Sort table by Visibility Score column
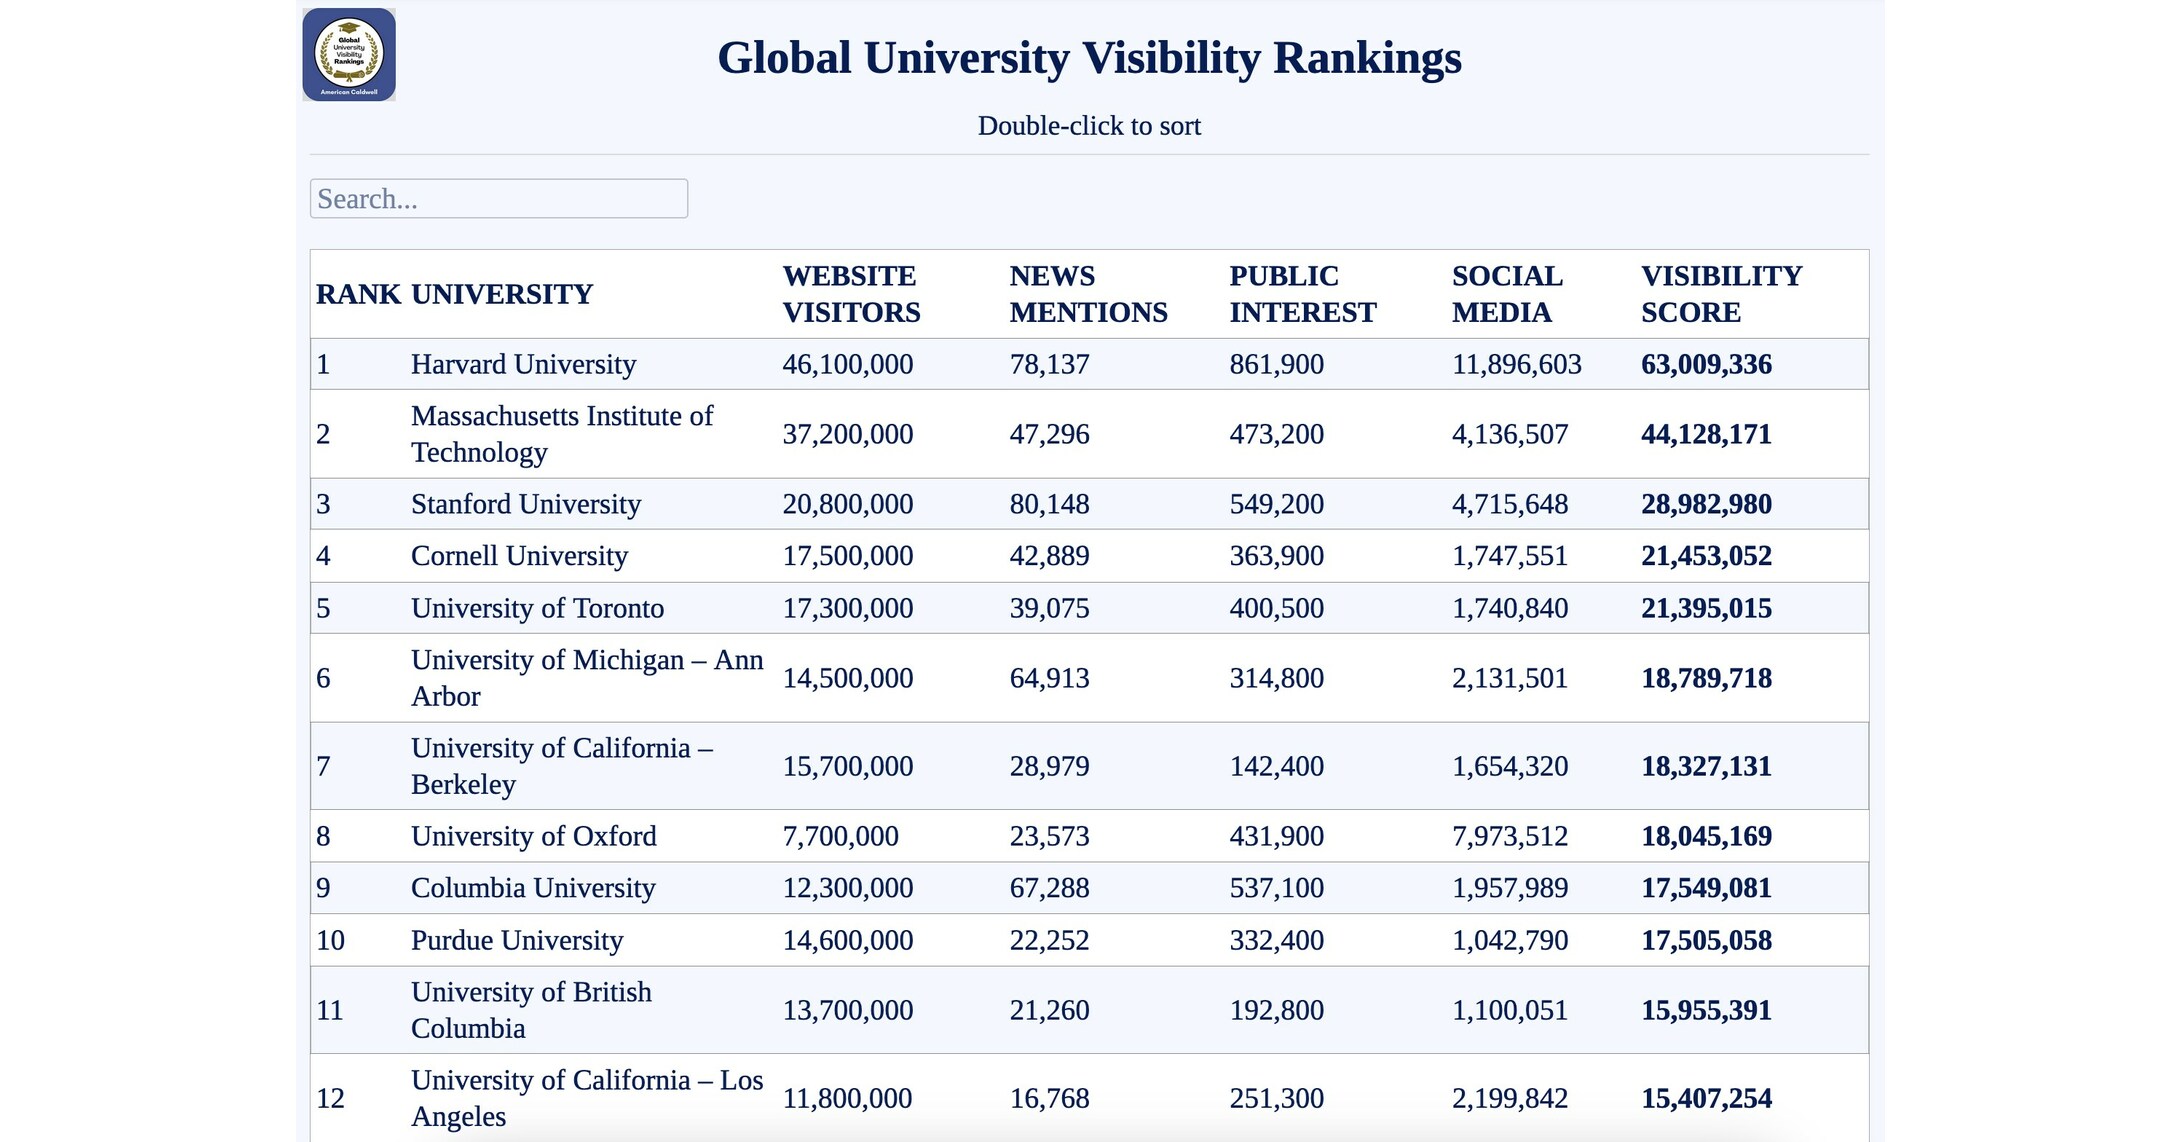Viewport: 2181px width, 1142px height. (1718, 293)
